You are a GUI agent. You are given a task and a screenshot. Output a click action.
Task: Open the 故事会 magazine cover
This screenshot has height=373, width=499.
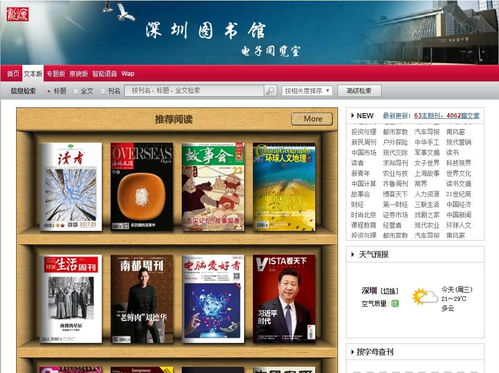coord(213,187)
